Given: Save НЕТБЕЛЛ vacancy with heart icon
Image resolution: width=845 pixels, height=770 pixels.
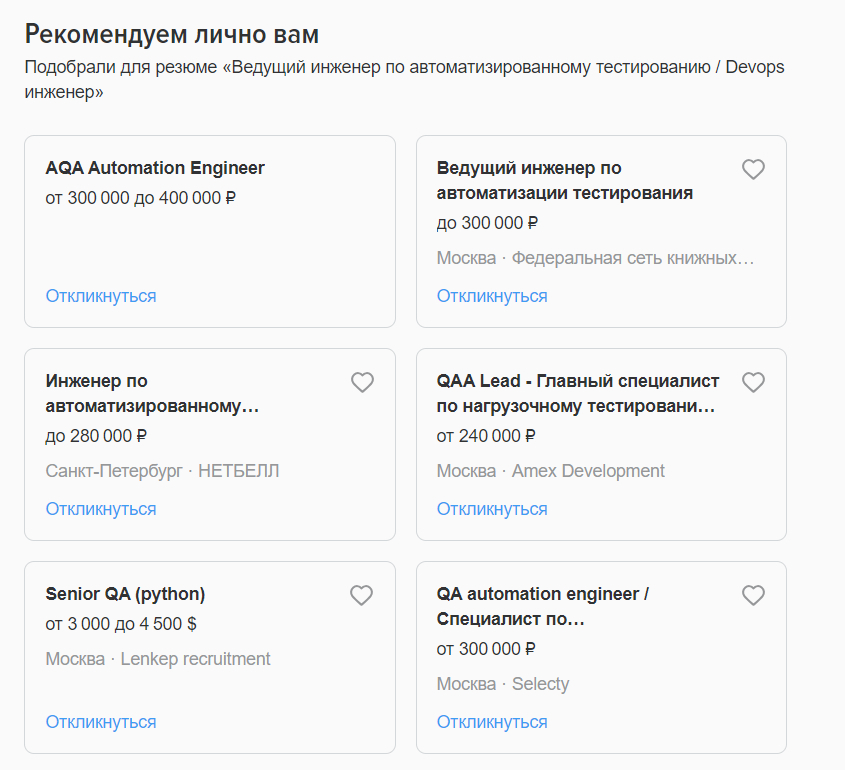Looking at the screenshot, I should [362, 382].
